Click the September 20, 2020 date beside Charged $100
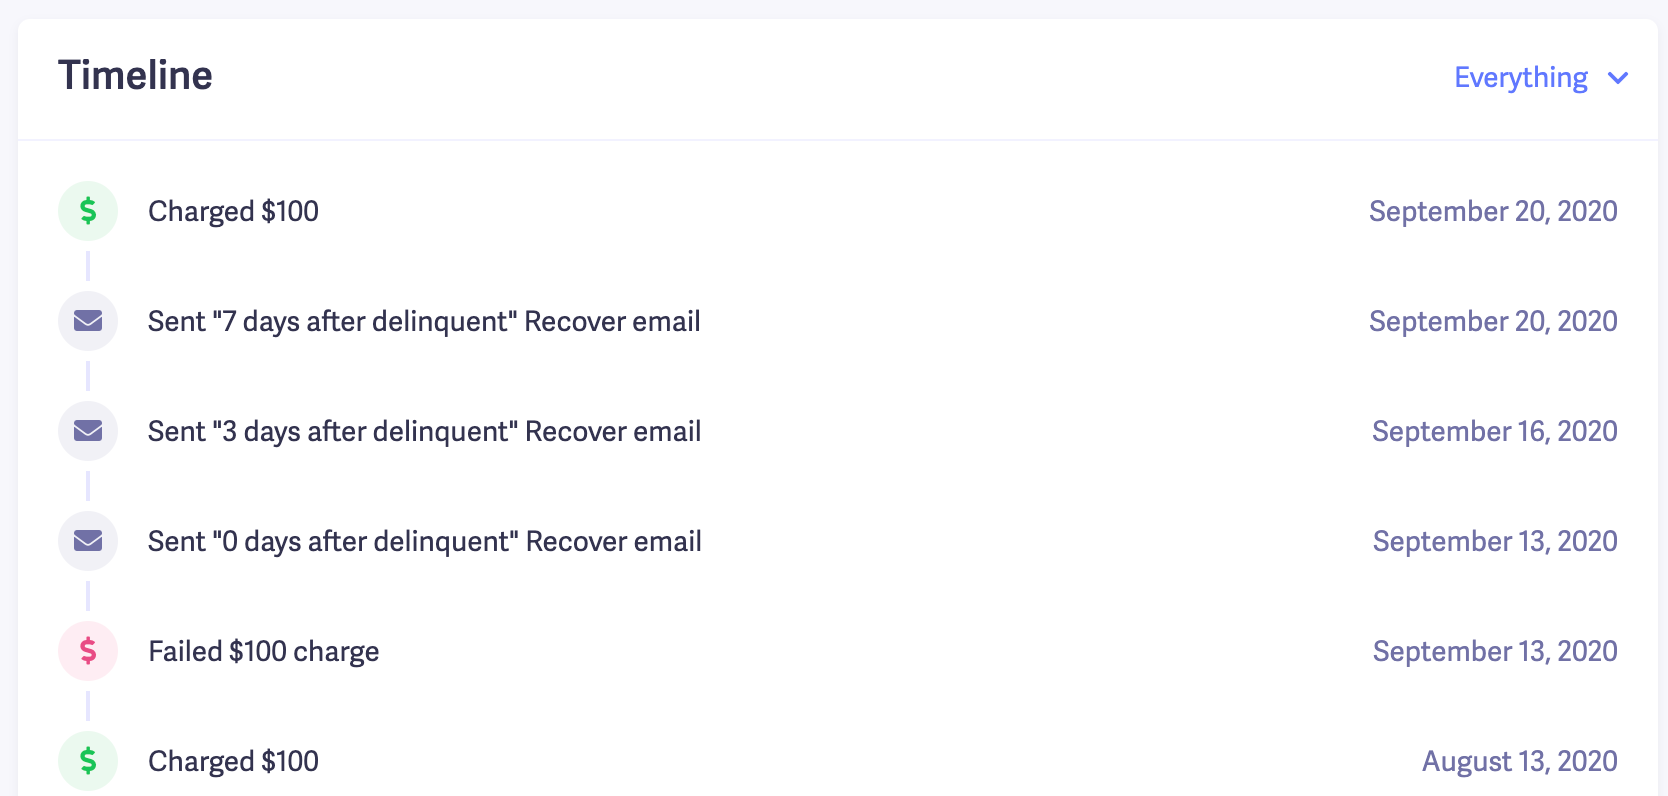 (x=1493, y=211)
